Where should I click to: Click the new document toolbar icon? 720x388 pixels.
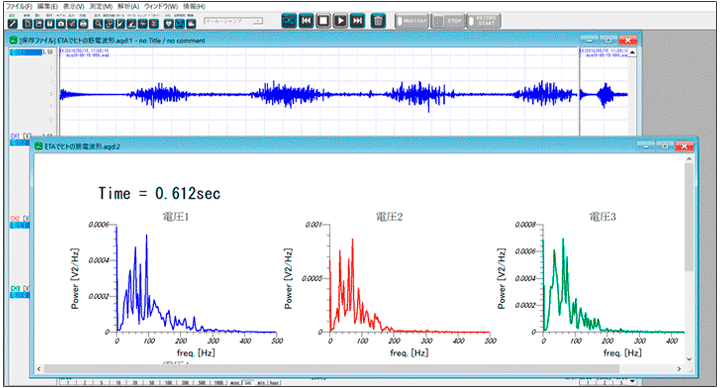coord(28,24)
